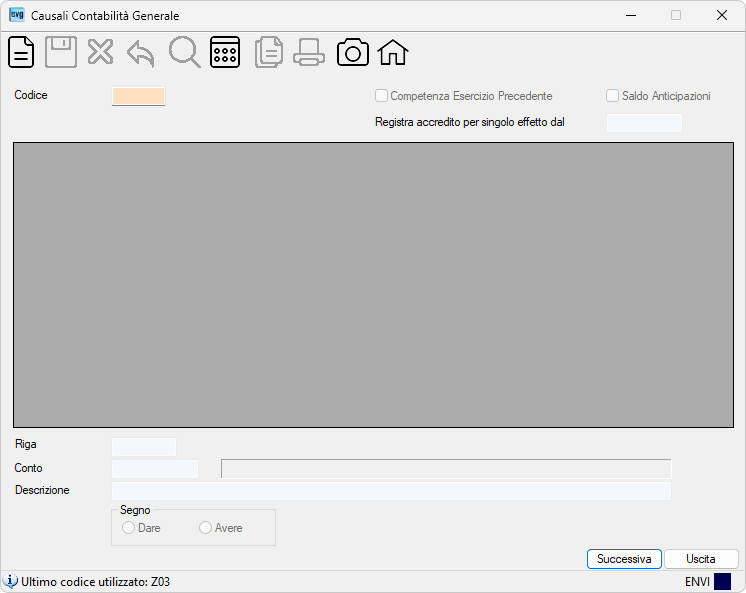Open search with the magnifying glass icon
The image size is (746, 593).
[185, 52]
